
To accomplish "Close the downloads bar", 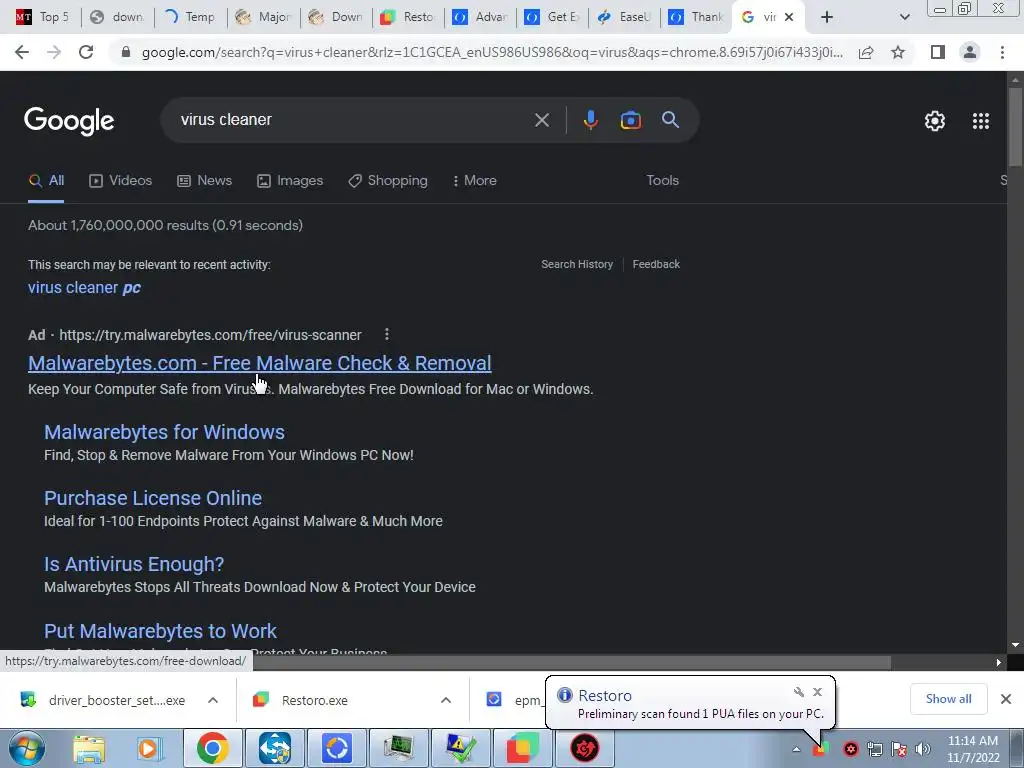I will pos(1006,699).
